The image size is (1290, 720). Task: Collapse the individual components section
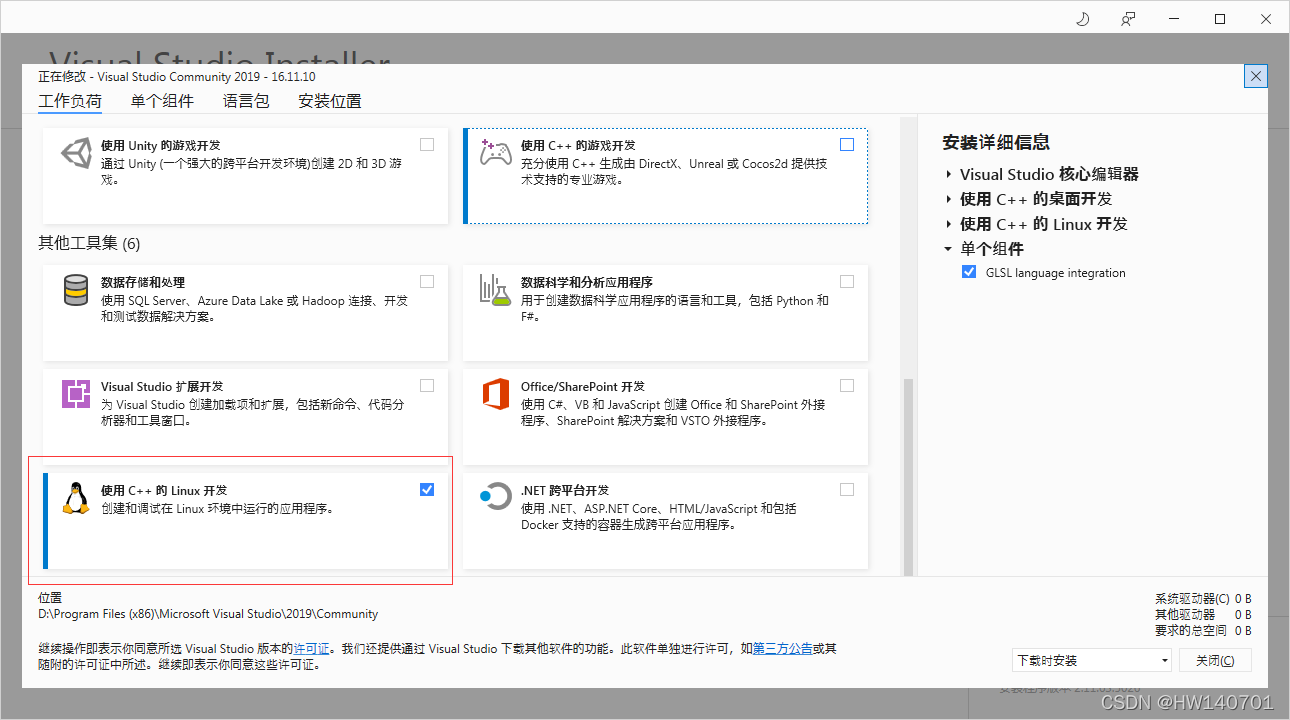pyautogui.click(x=948, y=249)
